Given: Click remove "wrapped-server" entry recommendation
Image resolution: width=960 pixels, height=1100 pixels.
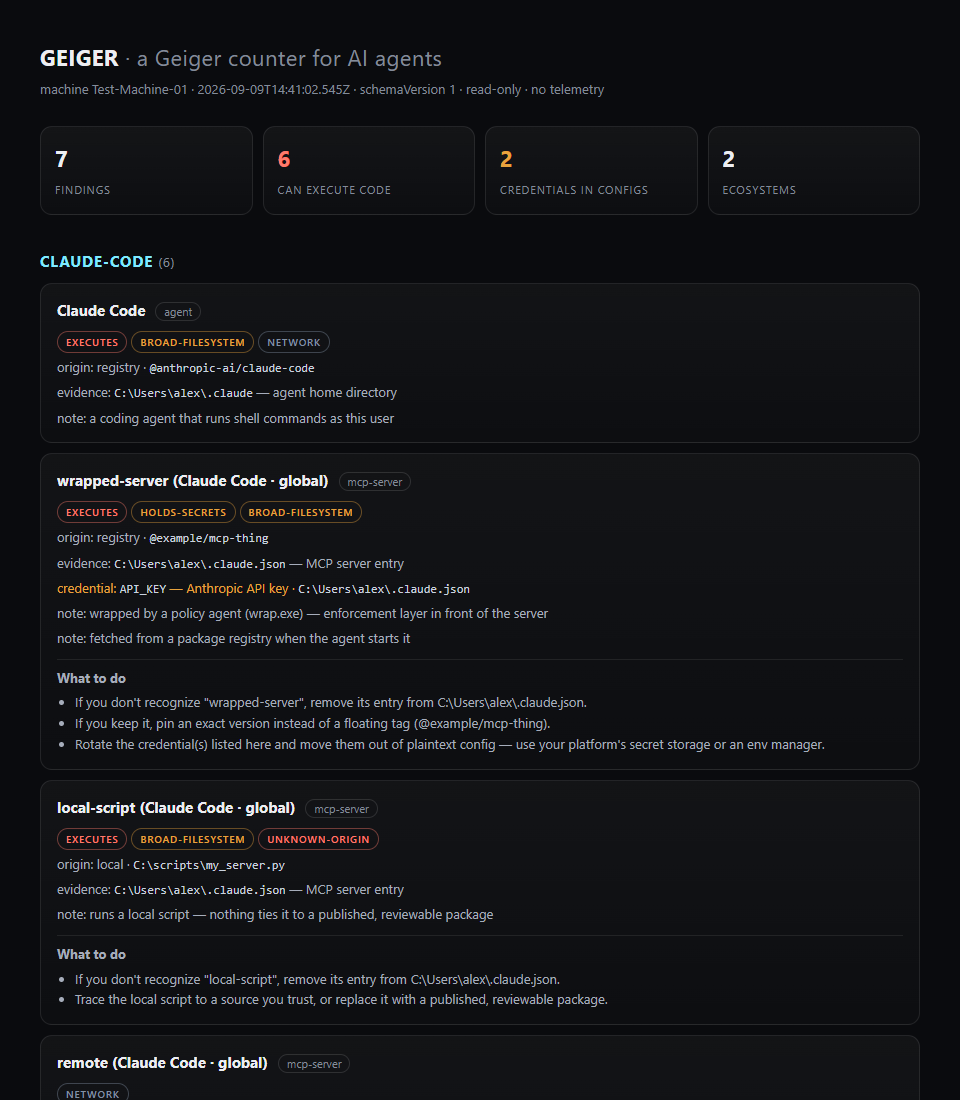Looking at the screenshot, I should (x=331, y=702).
